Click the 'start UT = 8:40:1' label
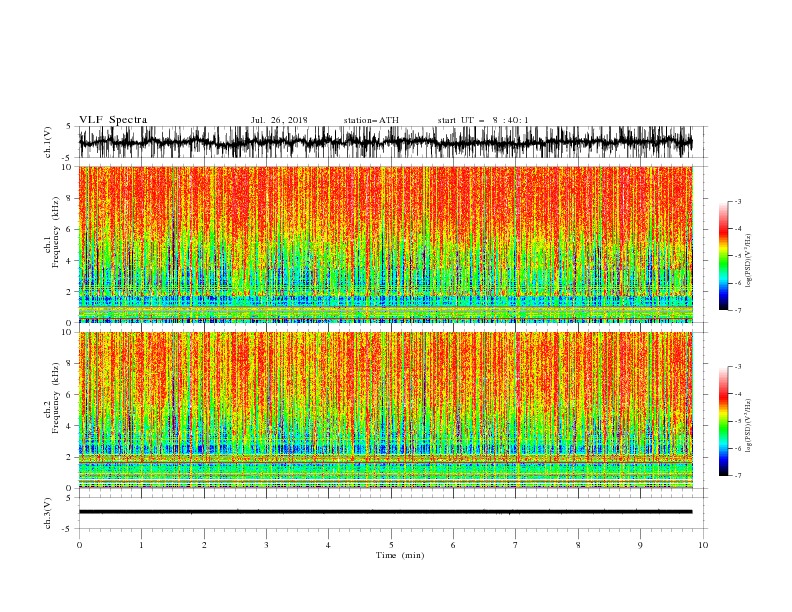The width and height of the screenshot is (792, 612). [483, 120]
